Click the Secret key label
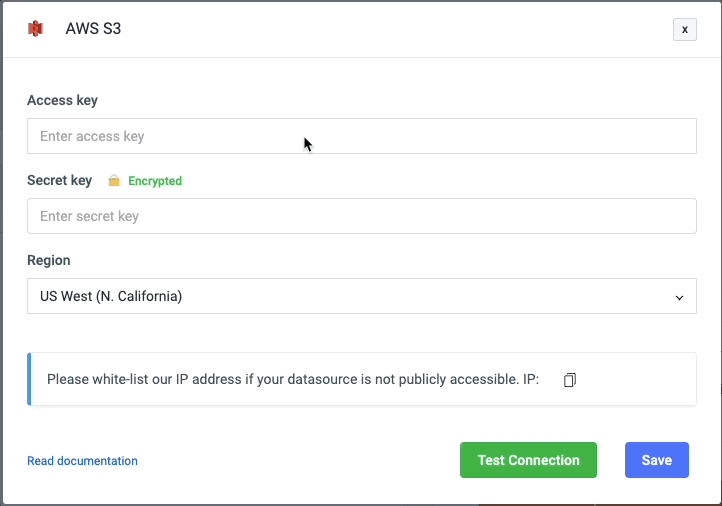 (x=59, y=180)
